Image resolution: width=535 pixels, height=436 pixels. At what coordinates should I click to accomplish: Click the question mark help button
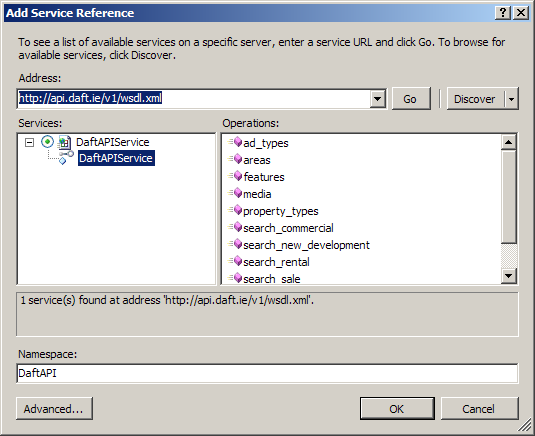click(x=503, y=13)
